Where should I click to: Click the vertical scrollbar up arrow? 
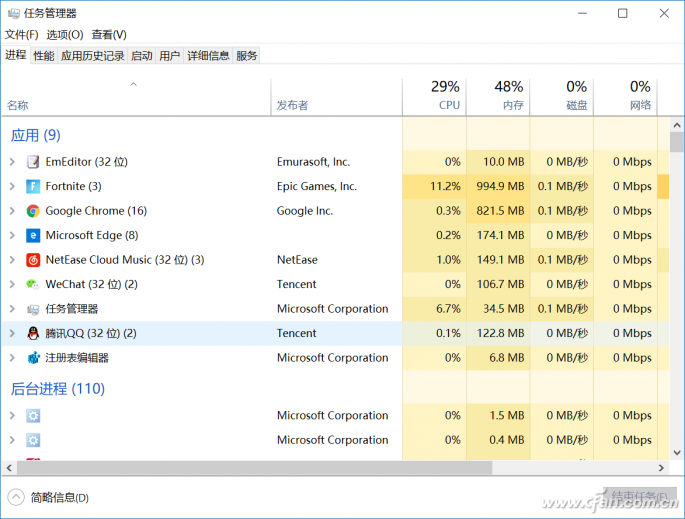[677, 125]
